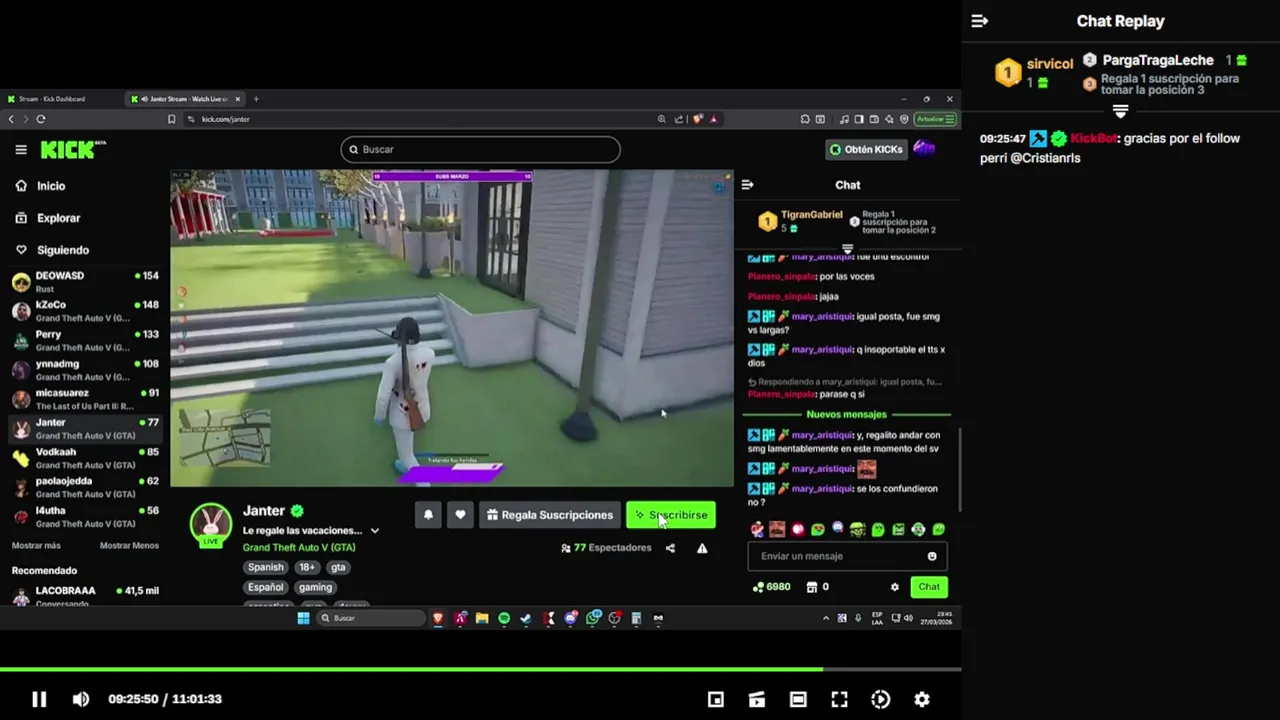Share the stream via share icon
Image resolution: width=1280 pixels, height=720 pixels.
(670, 548)
